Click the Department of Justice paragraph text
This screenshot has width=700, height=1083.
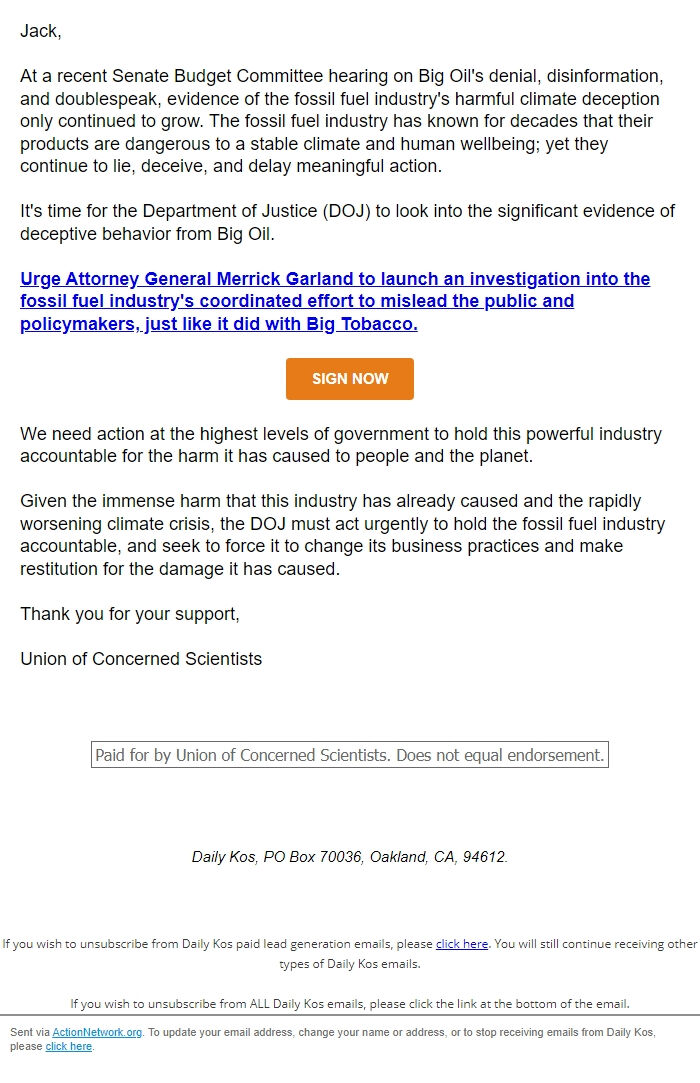(x=347, y=222)
